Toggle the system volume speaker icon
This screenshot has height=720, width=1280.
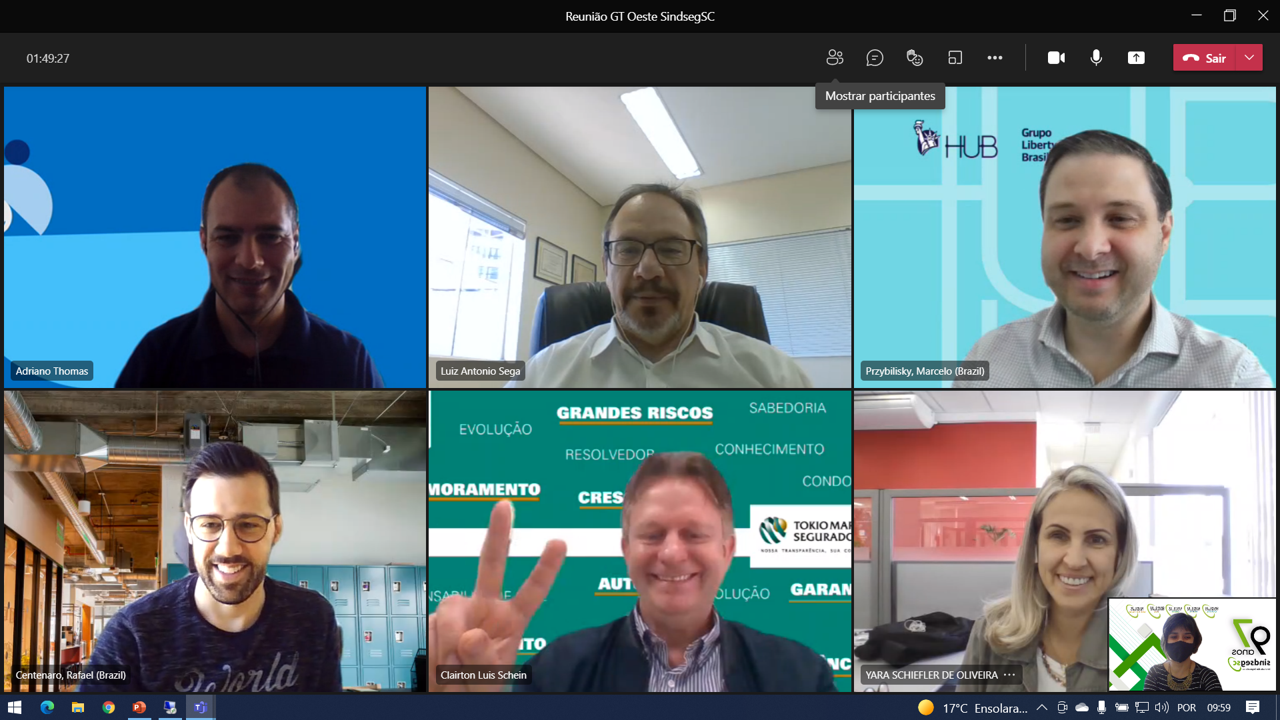click(1161, 708)
